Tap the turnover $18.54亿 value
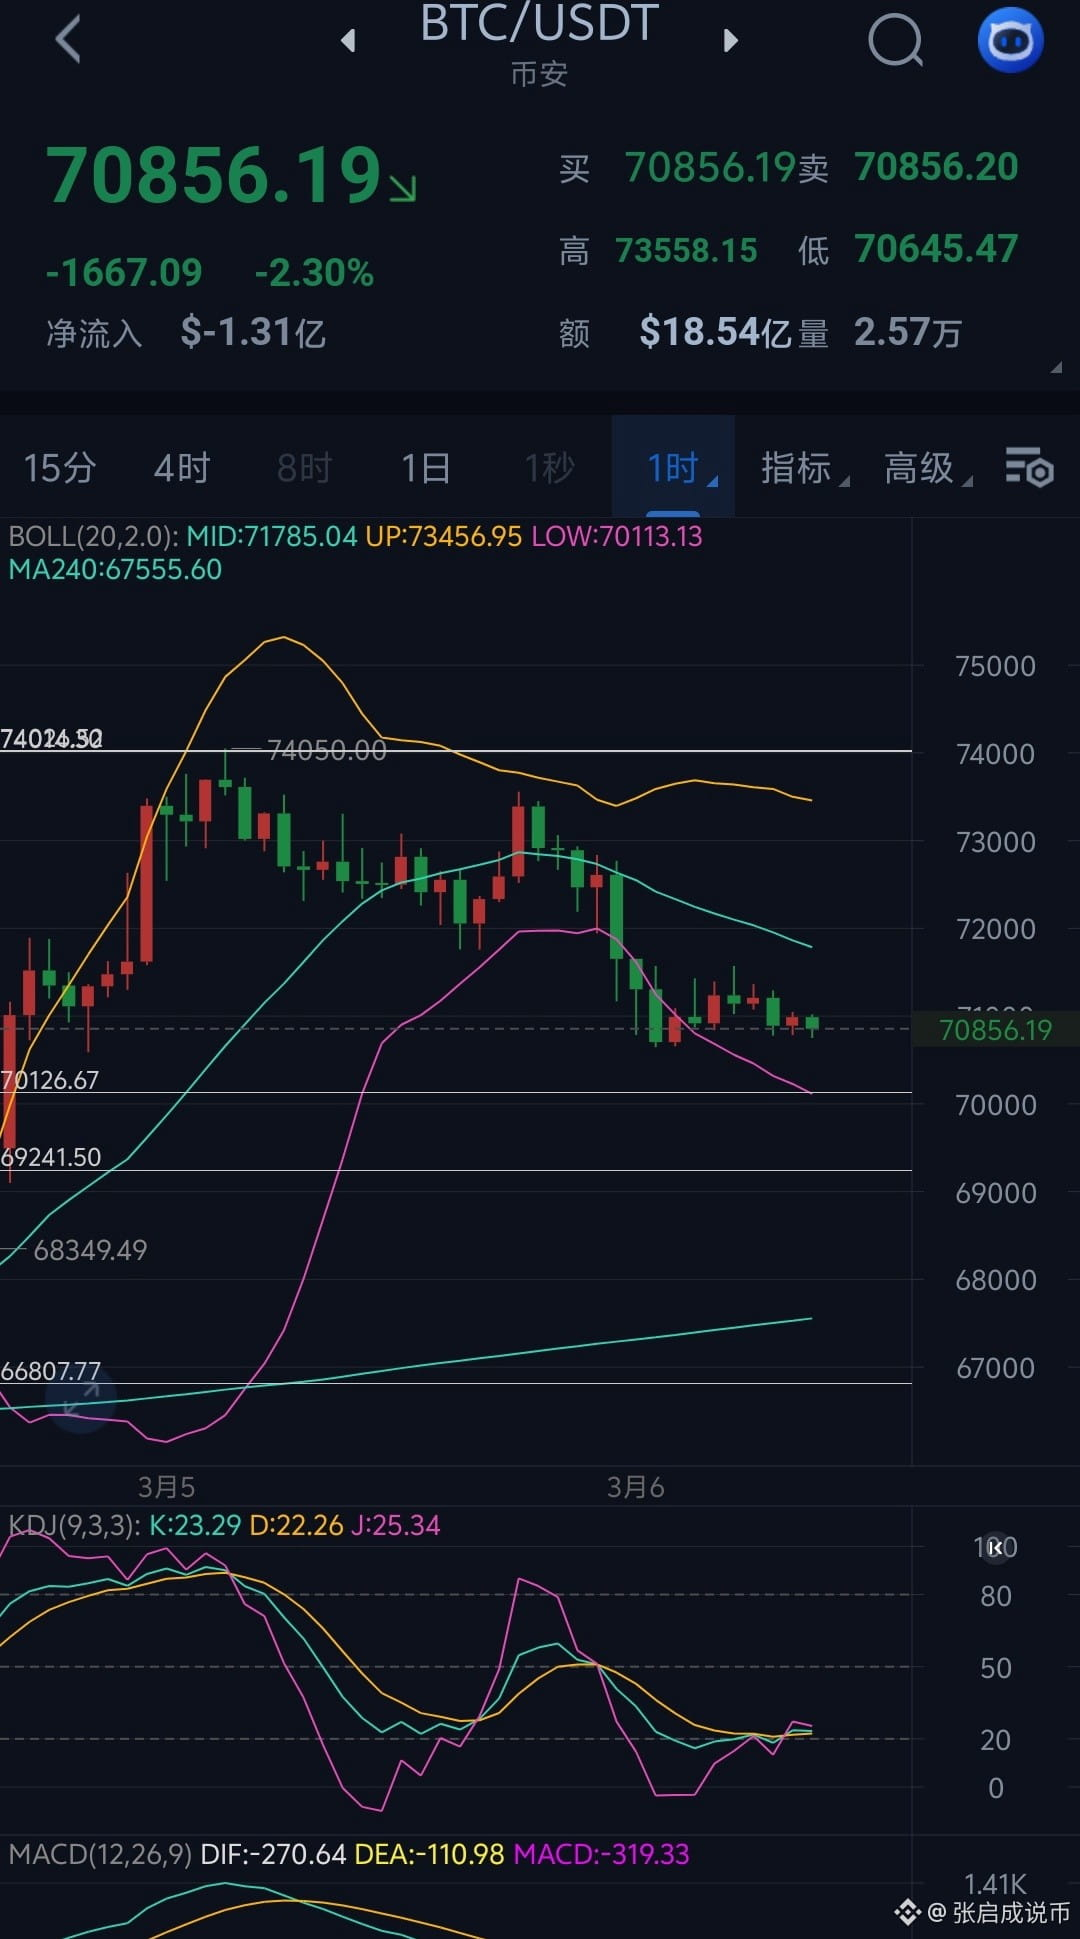 pyautogui.click(x=716, y=332)
